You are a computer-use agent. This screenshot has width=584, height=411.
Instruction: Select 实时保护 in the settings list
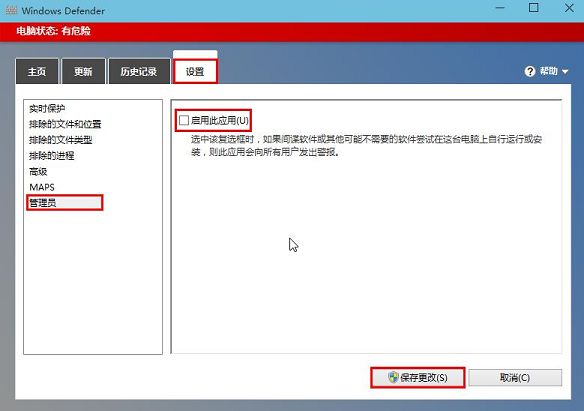click(47, 108)
